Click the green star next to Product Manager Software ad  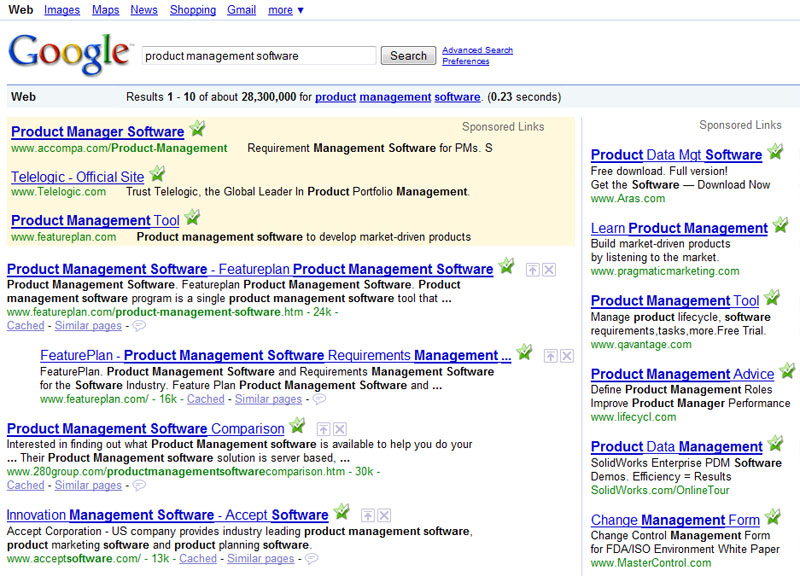pos(197,129)
